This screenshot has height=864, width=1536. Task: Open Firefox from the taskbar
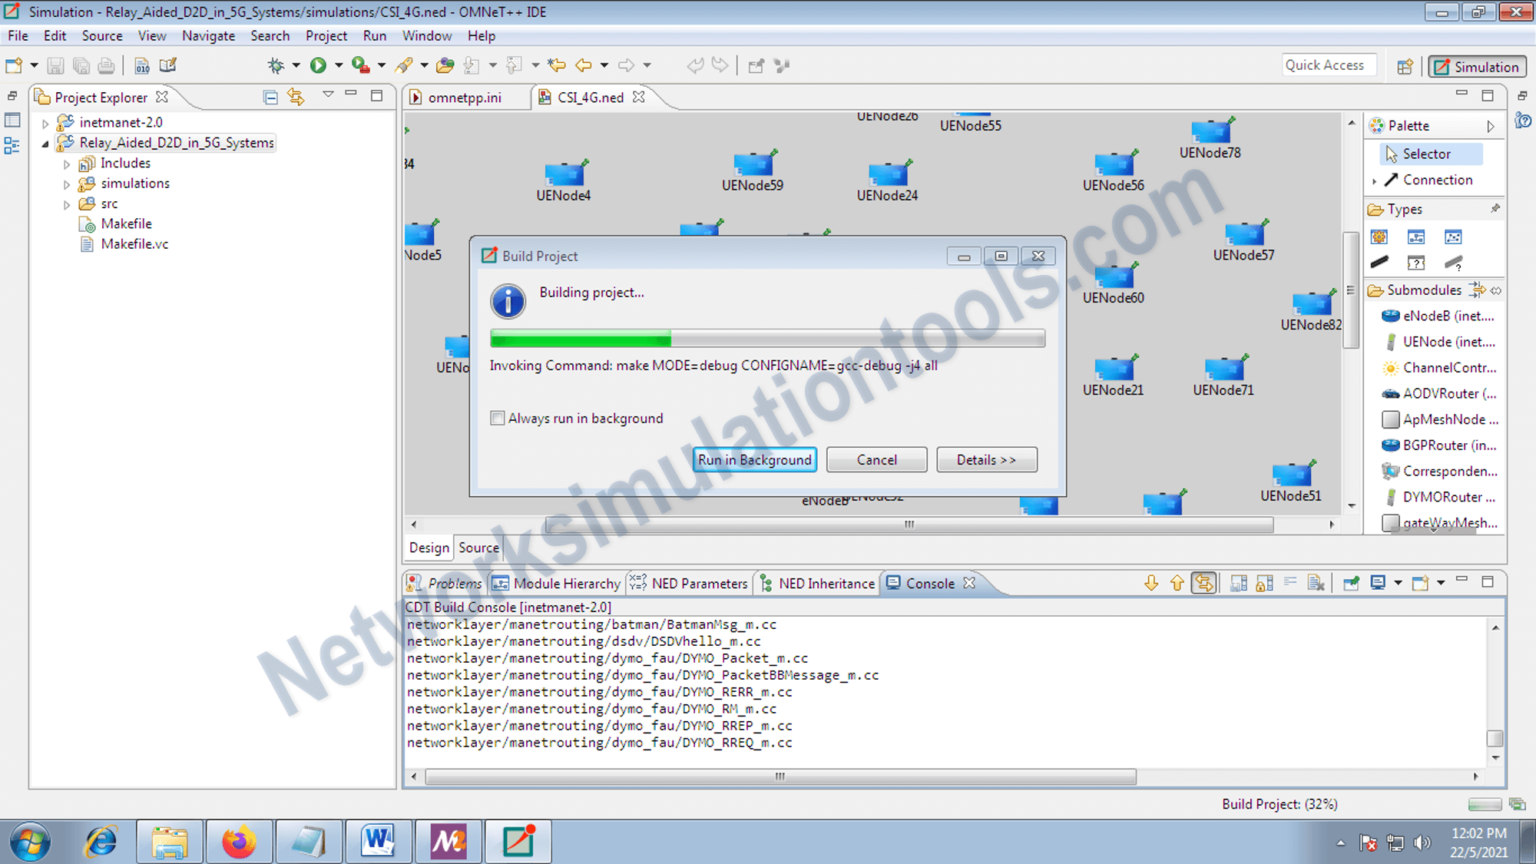(x=238, y=841)
